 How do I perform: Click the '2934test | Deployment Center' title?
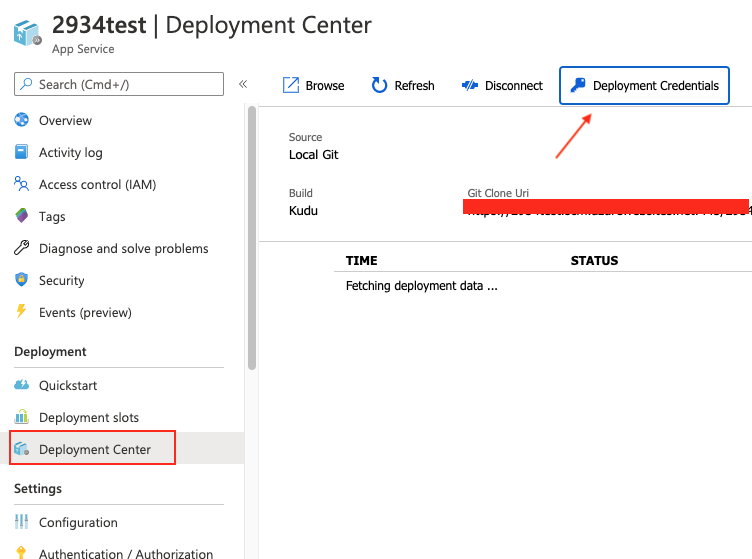click(x=212, y=25)
